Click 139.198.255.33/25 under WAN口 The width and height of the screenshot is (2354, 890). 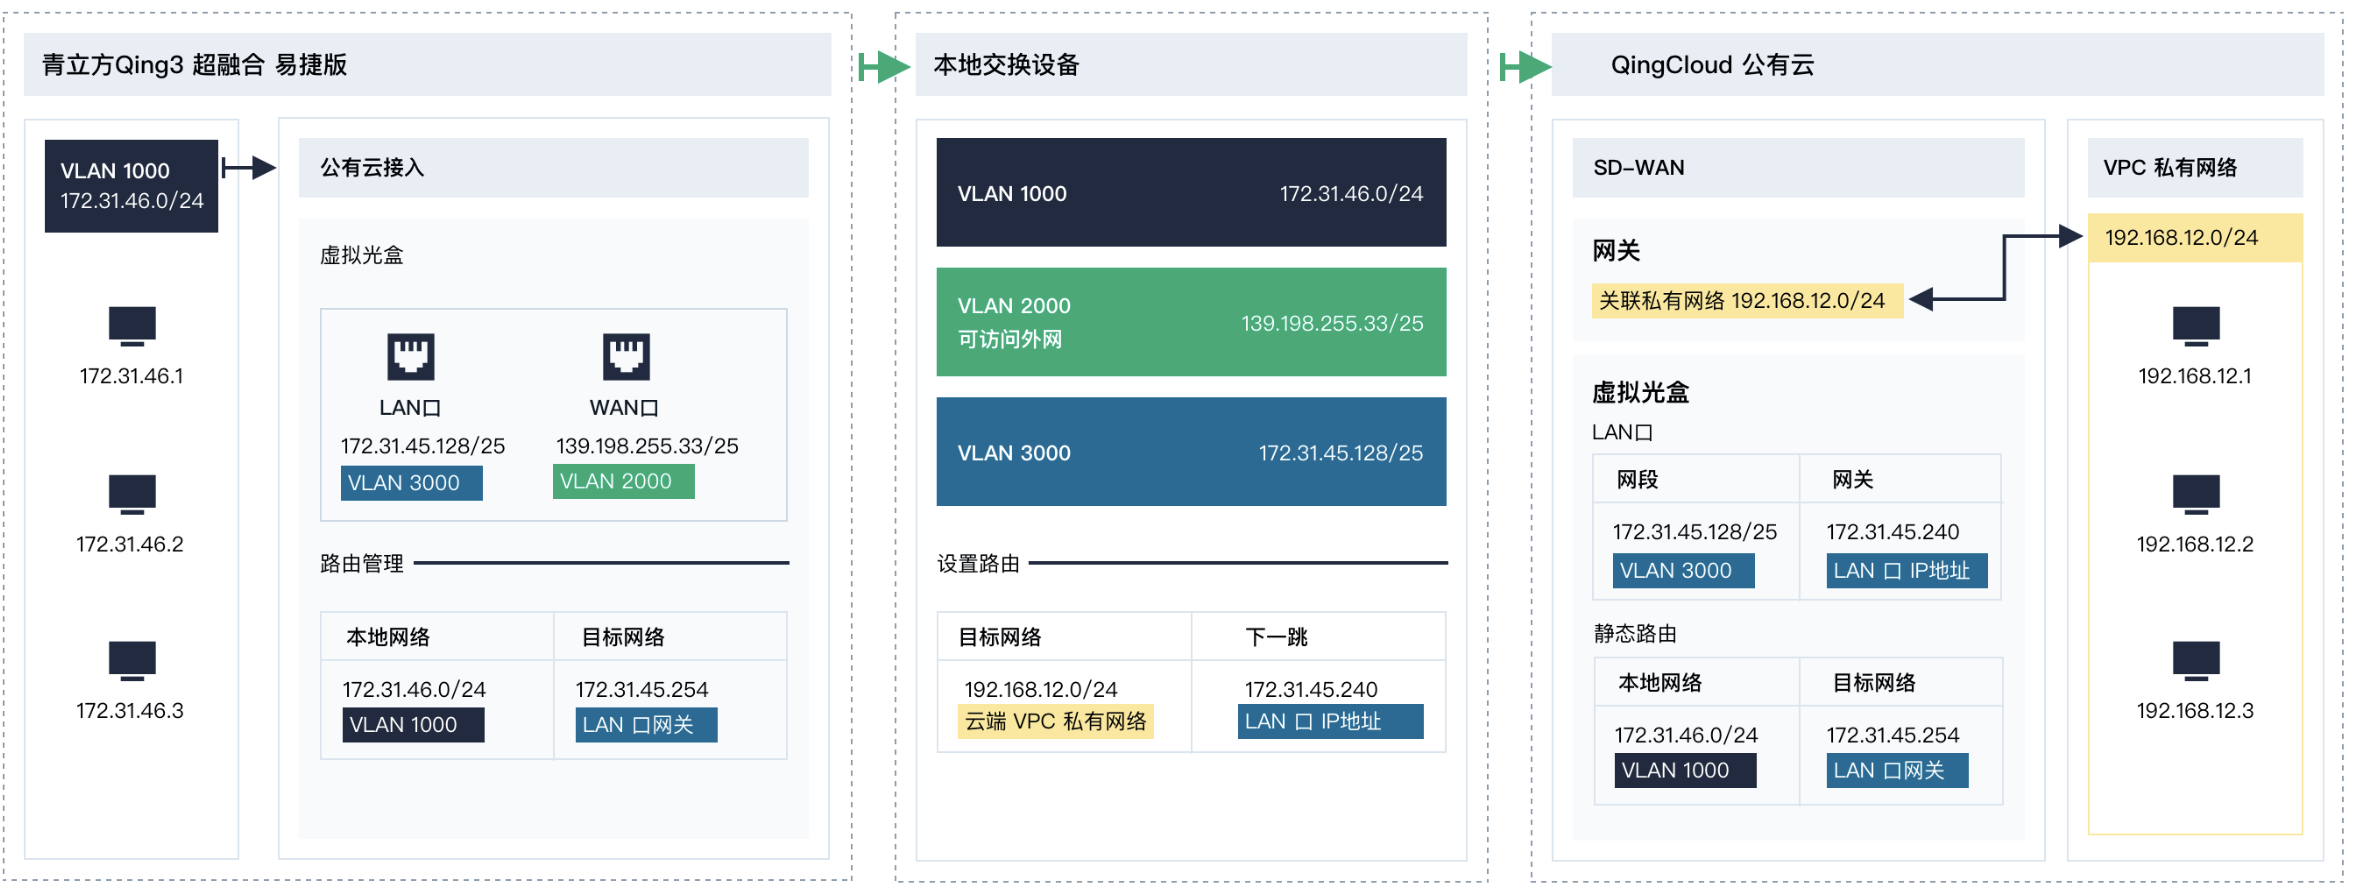(647, 446)
